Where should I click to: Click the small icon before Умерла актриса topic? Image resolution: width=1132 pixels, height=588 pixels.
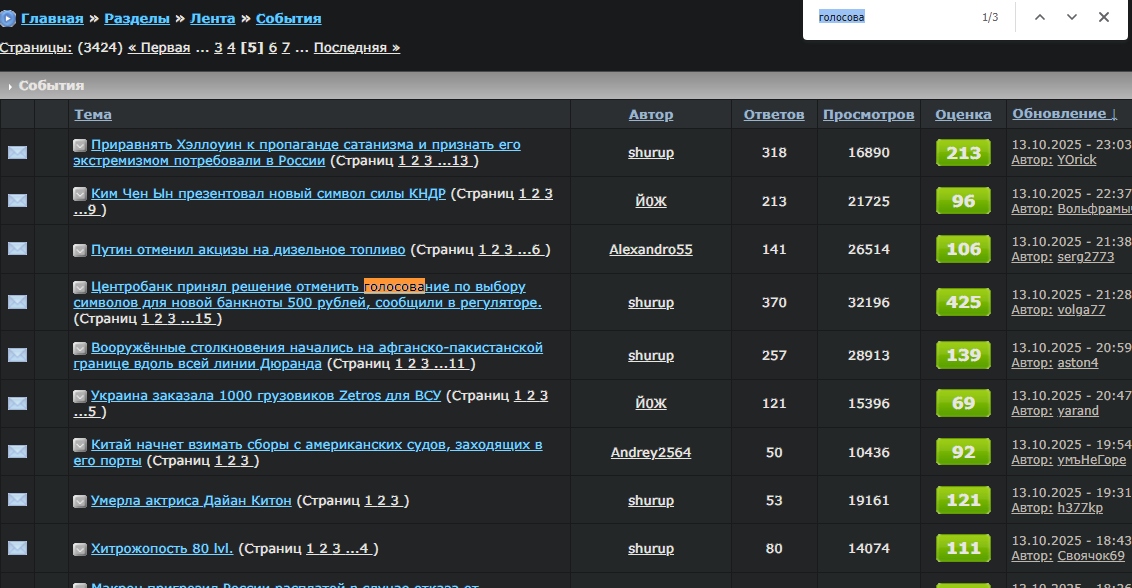(80, 501)
